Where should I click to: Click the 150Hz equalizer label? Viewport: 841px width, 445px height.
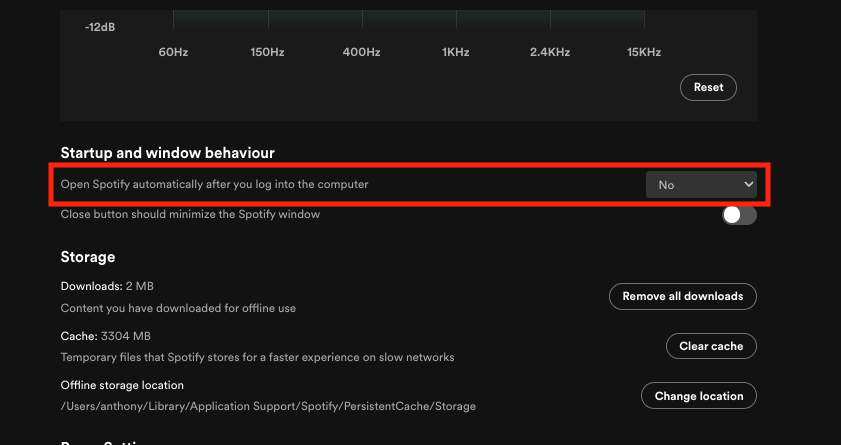(x=267, y=52)
